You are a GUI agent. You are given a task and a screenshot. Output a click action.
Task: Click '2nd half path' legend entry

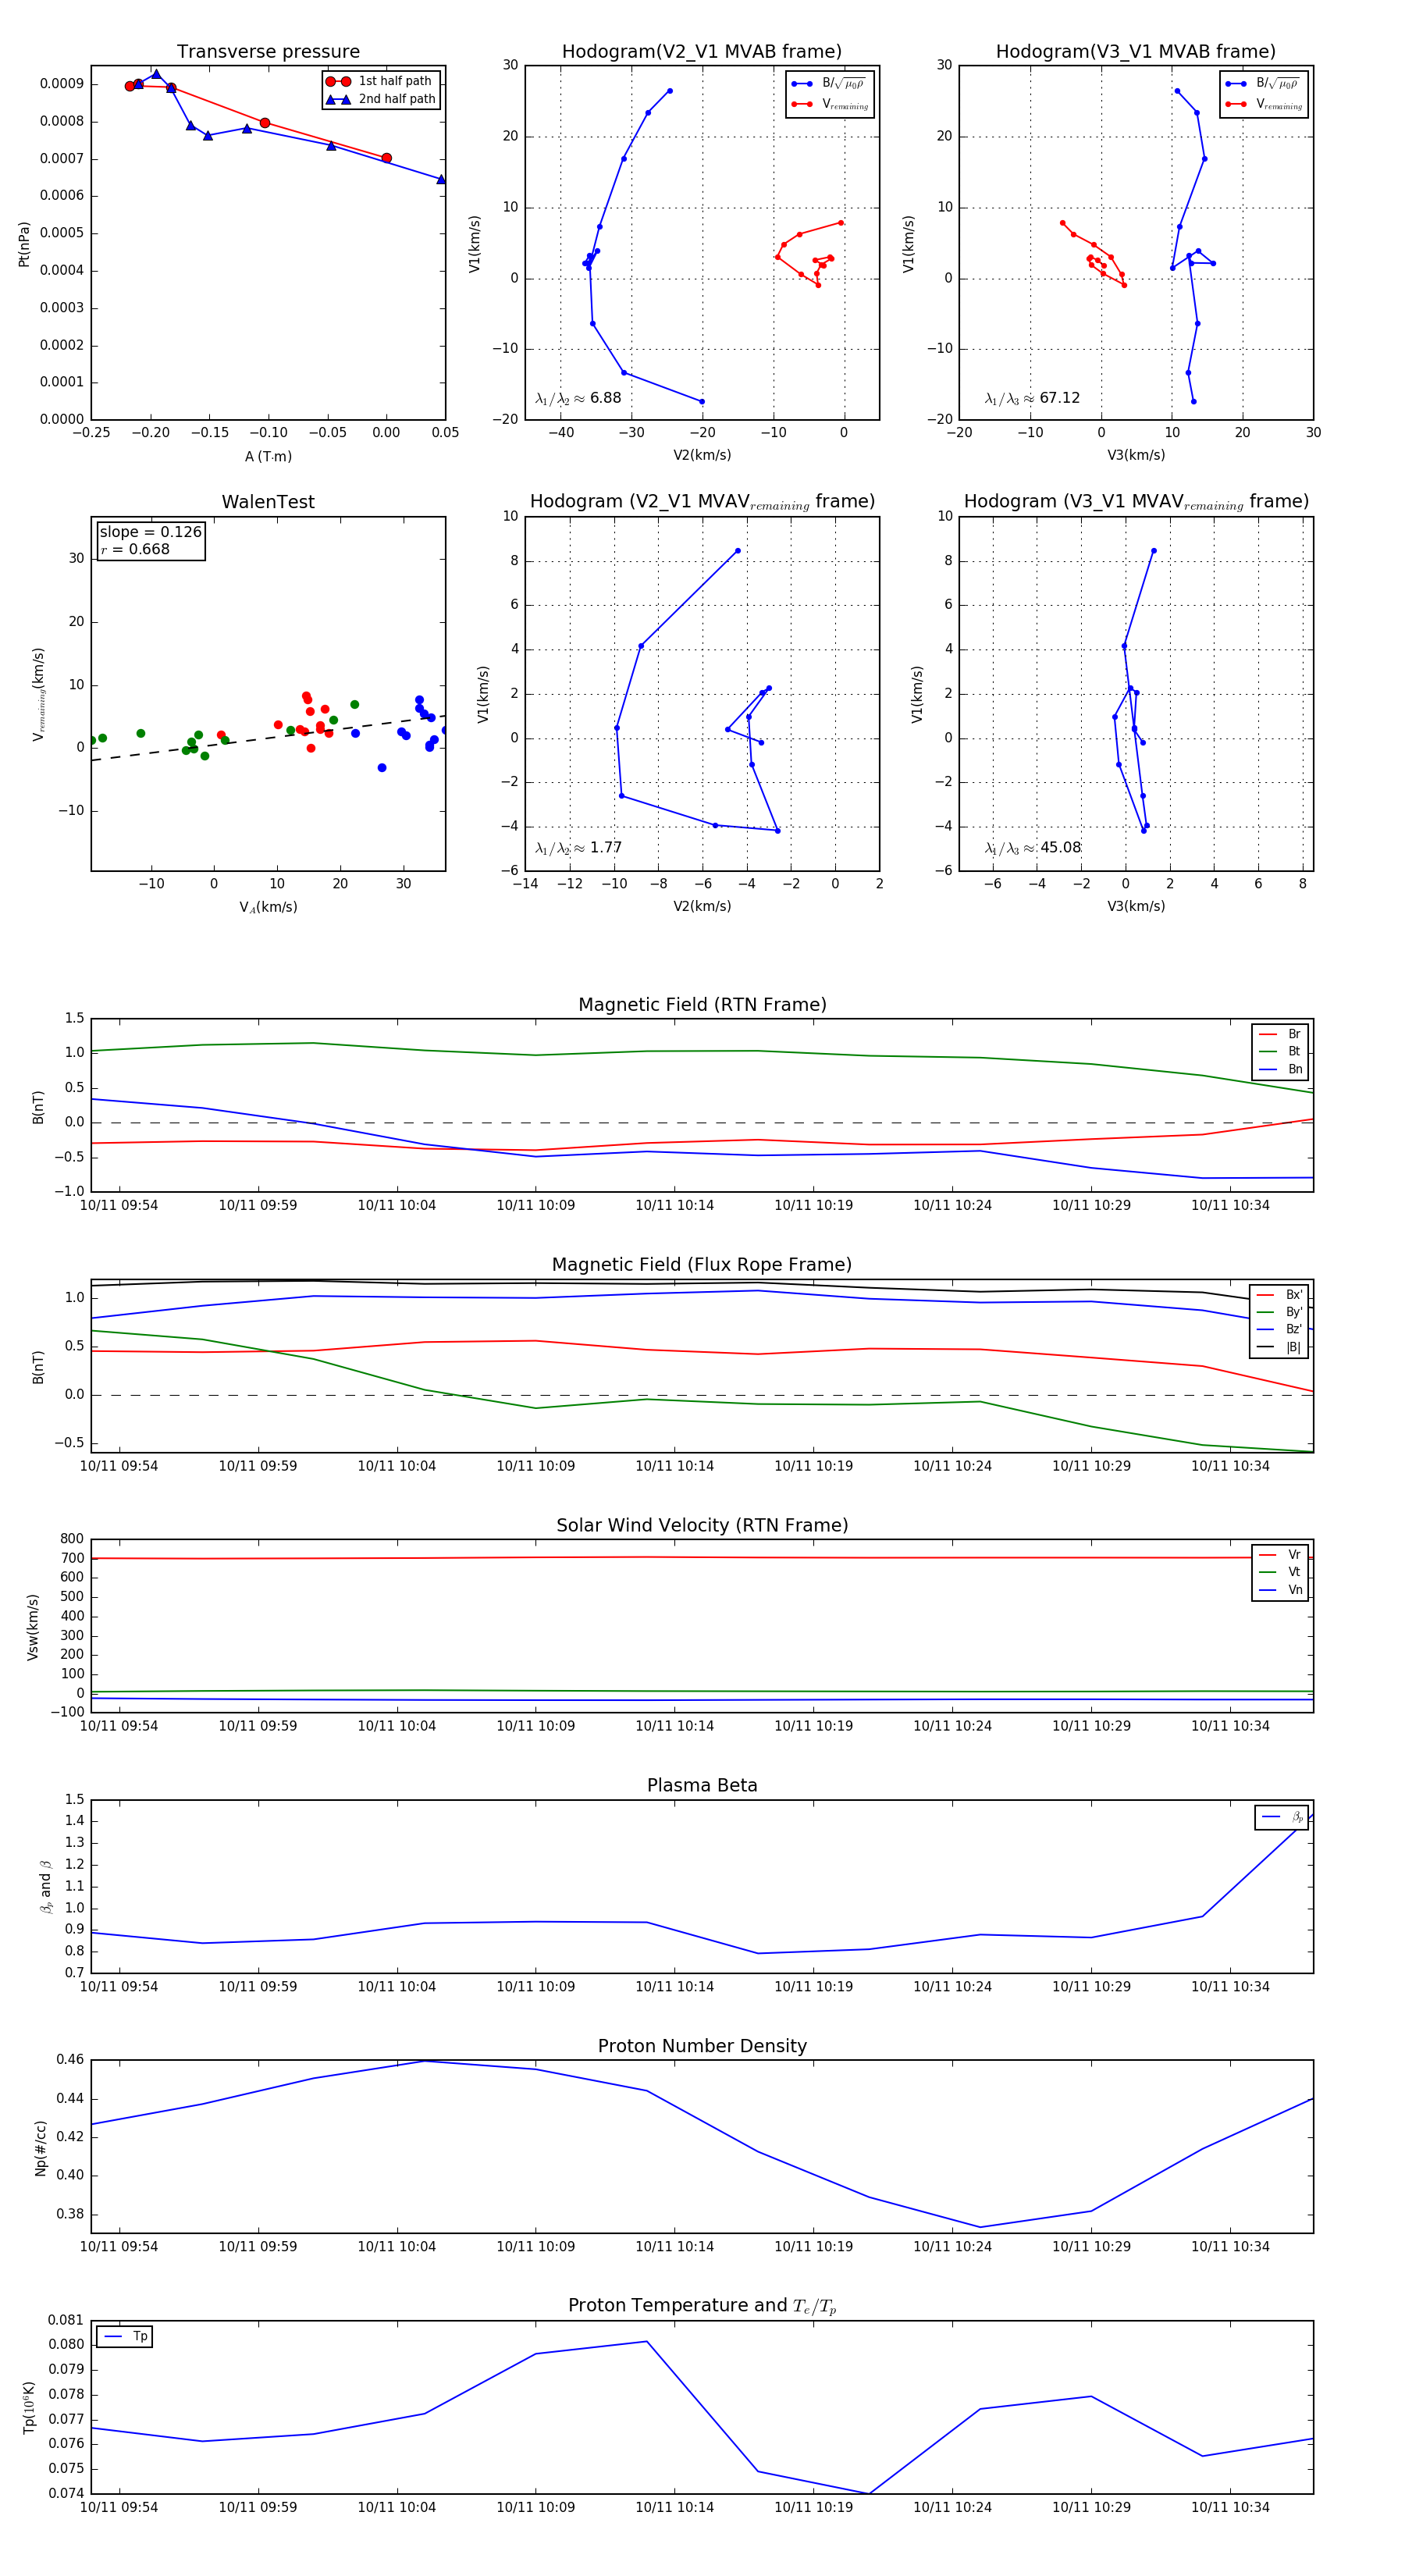381,99
